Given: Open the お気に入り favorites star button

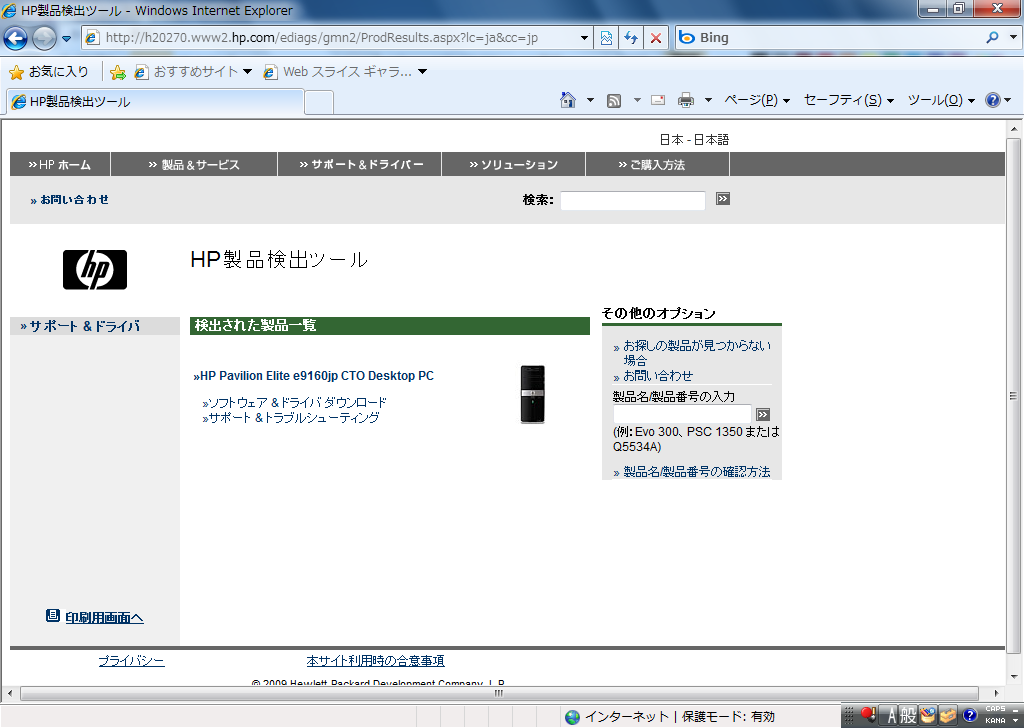Looking at the screenshot, I should tap(49, 72).
